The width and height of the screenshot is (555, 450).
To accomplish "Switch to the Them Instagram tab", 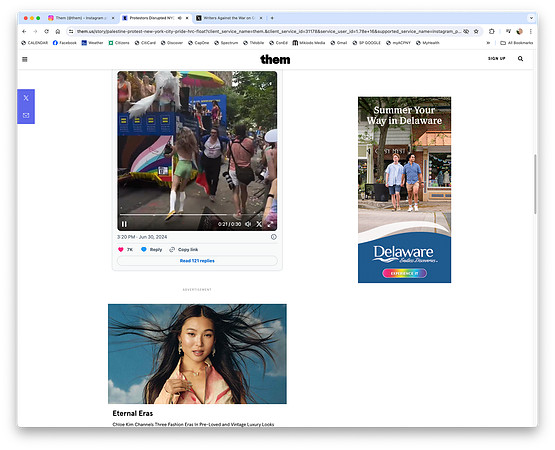I will coord(81,18).
